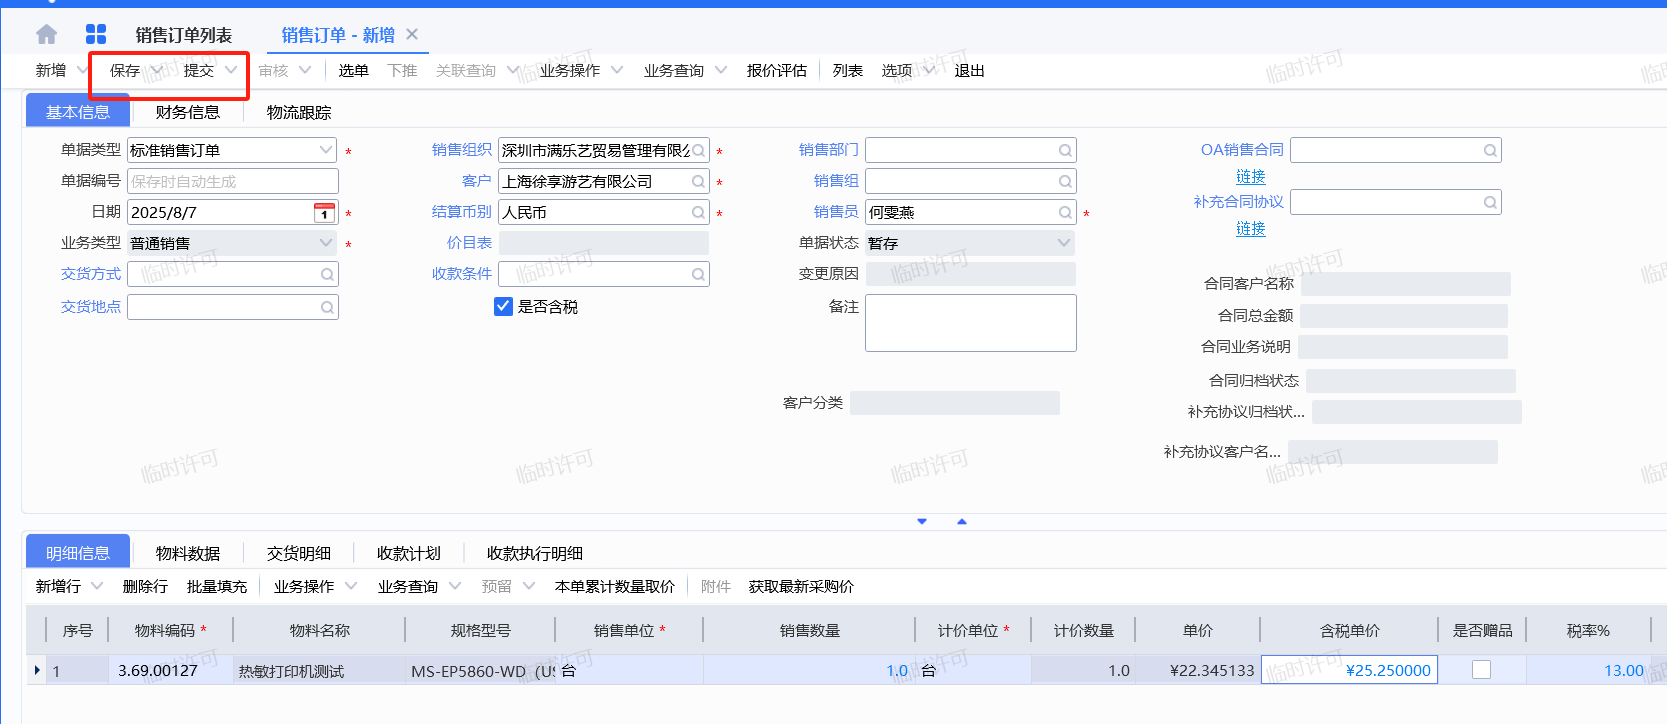Viewport: 1667px width, 724px height.
Task: Click the 保存 button
Action: [x=125, y=71]
